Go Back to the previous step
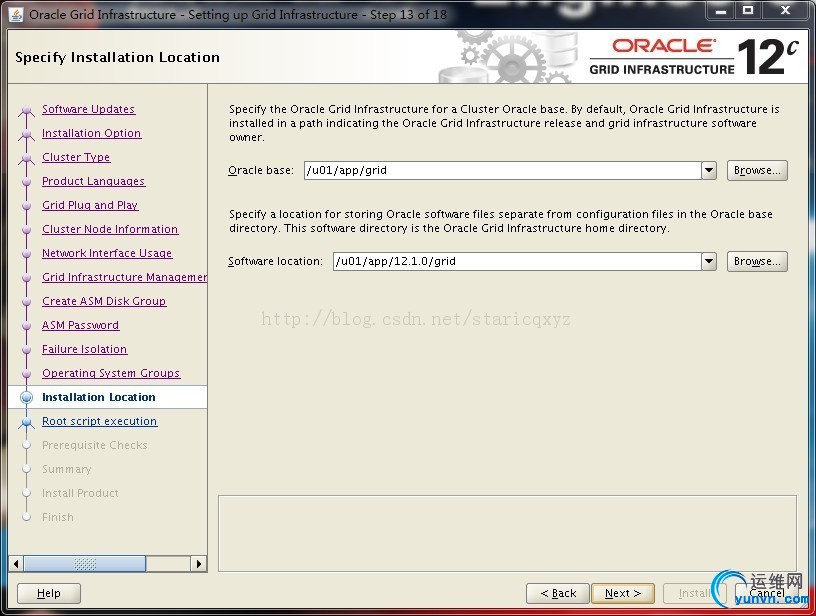The height and width of the screenshot is (616, 816). click(x=558, y=593)
